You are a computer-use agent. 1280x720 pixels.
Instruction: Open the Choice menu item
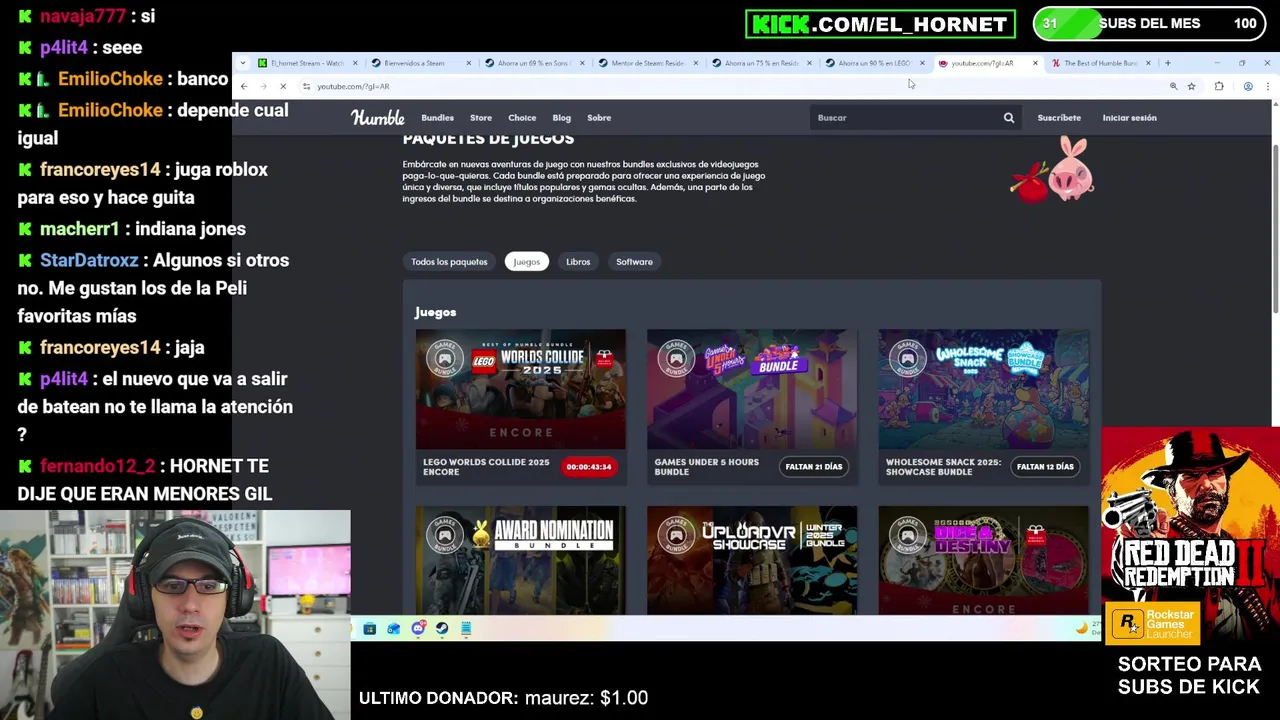click(x=522, y=118)
